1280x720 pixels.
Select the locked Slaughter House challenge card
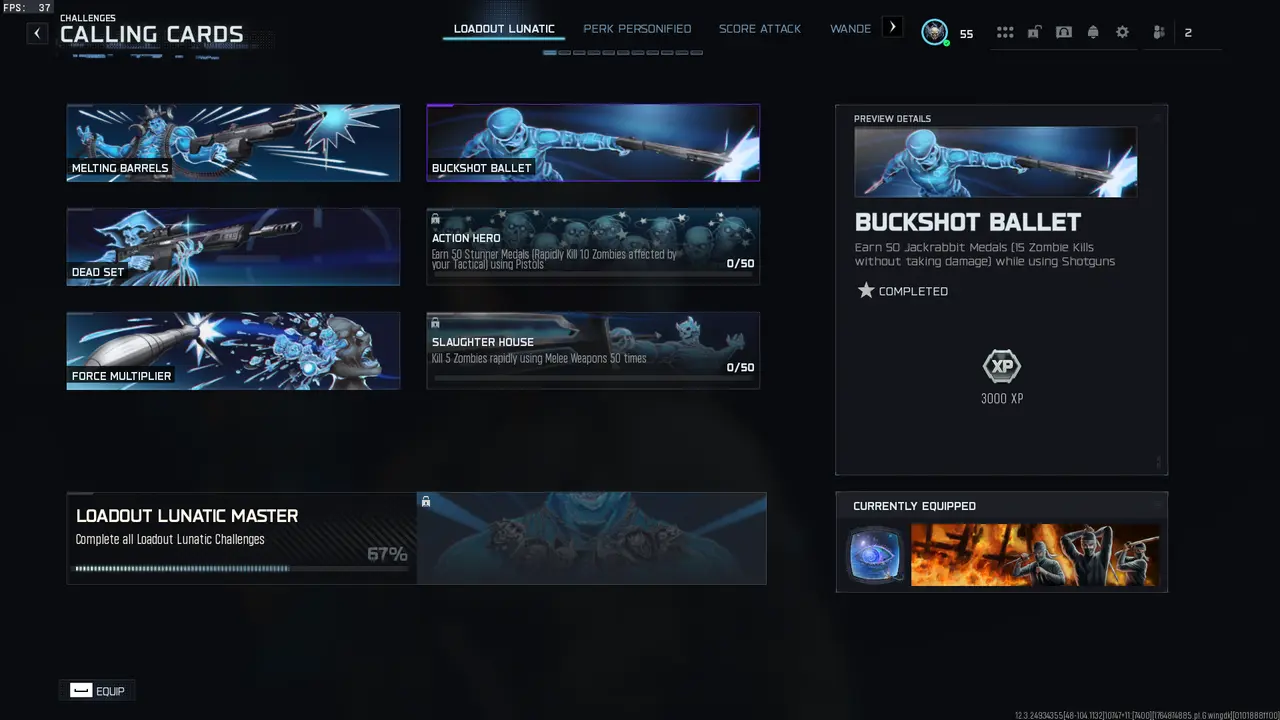593,351
